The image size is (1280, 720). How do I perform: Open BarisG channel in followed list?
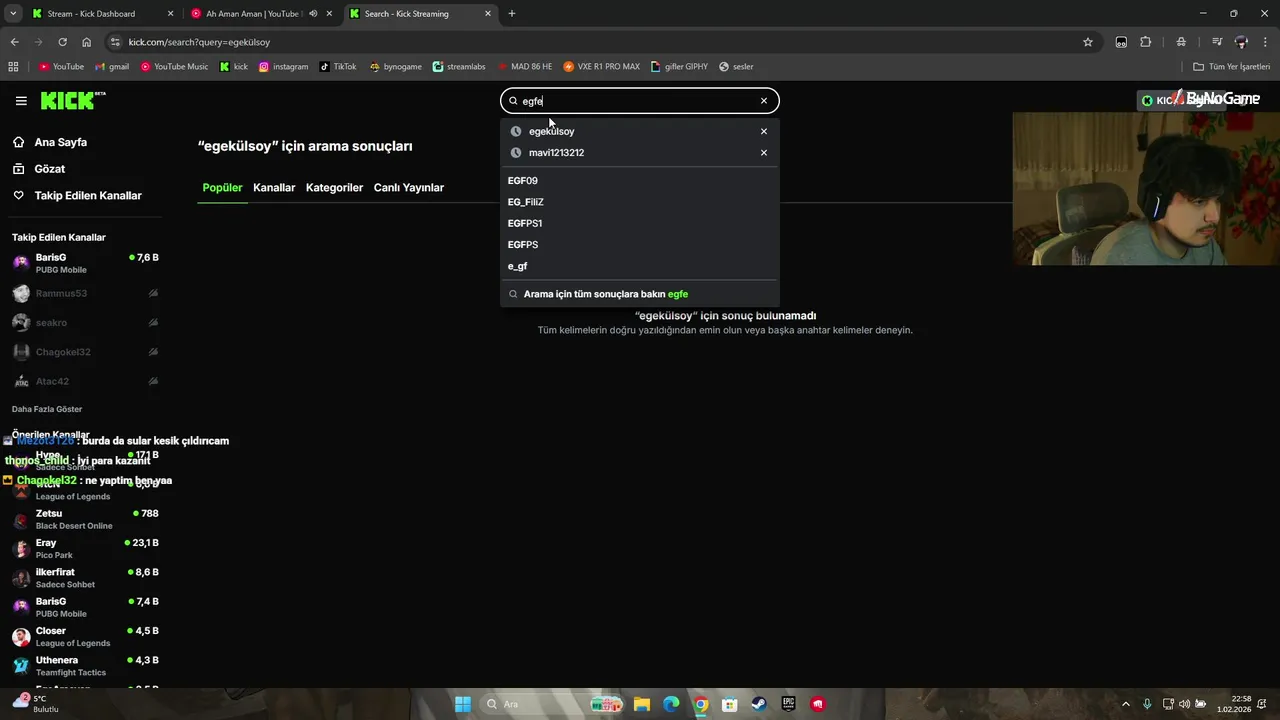point(85,264)
